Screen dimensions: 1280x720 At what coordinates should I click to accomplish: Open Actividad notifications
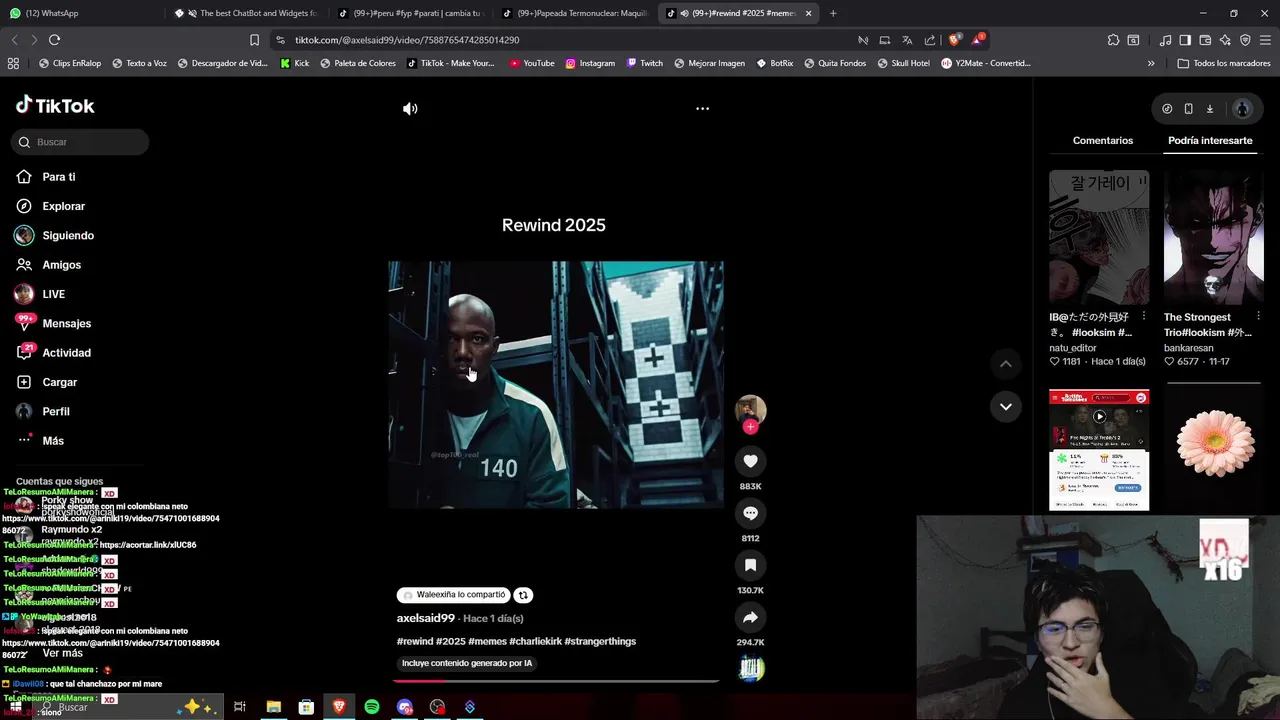point(66,353)
